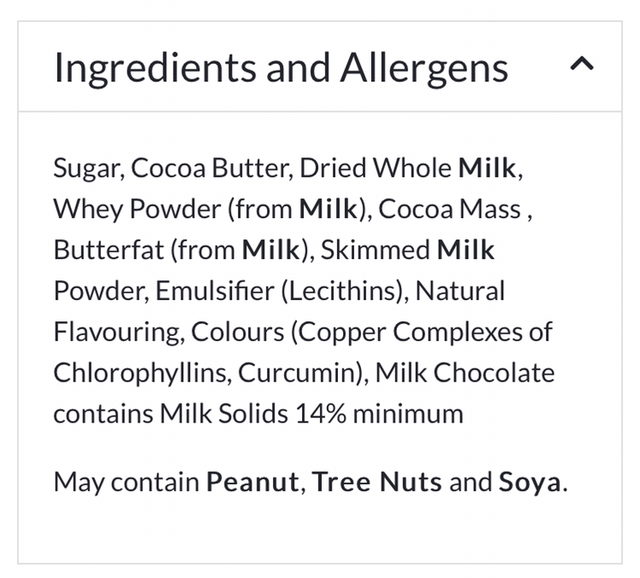Click bold Tree Nuts allergen text

tap(377, 482)
